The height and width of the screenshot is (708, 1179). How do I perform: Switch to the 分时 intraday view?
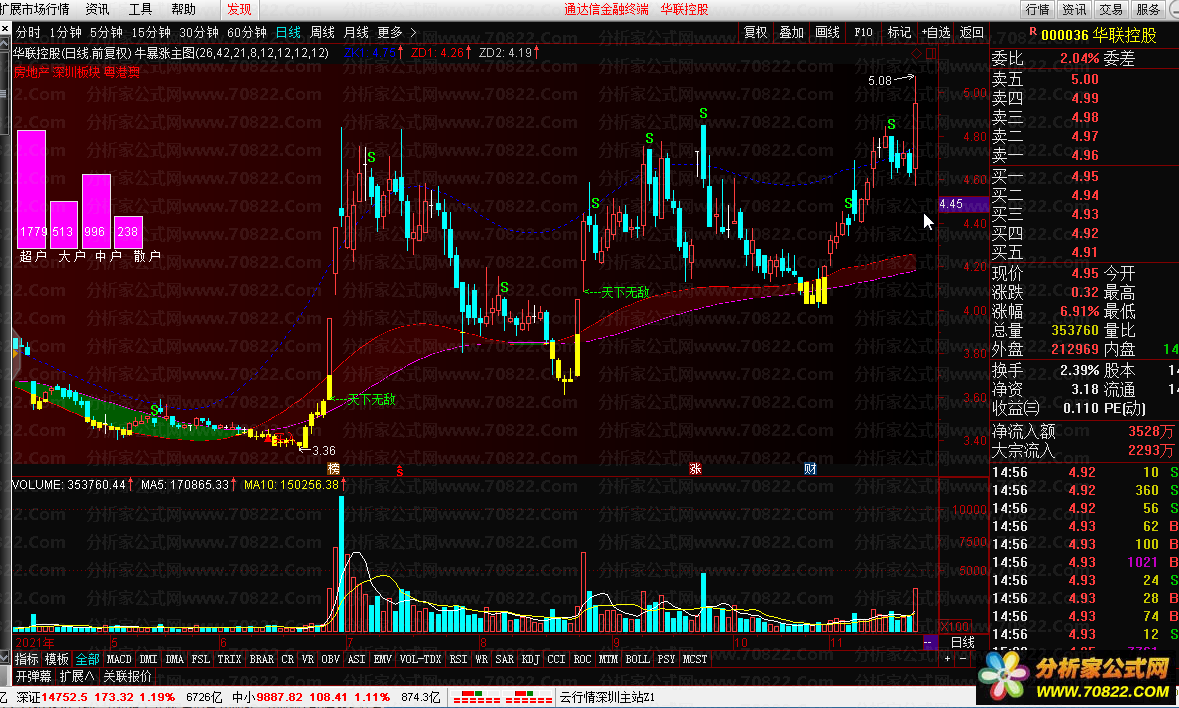coord(28,32)
